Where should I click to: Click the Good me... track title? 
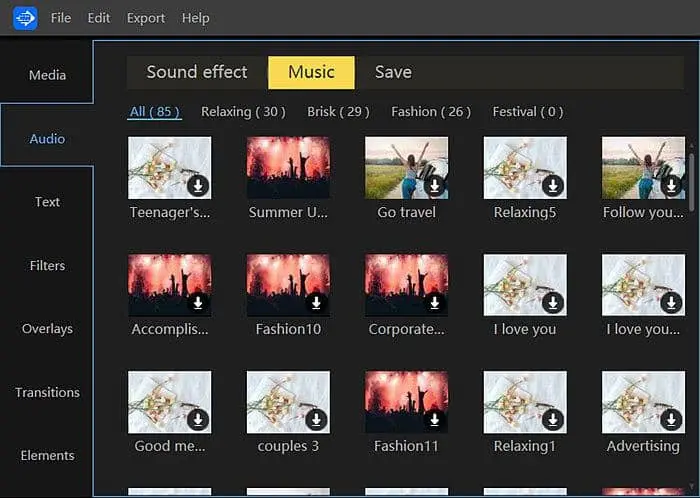[170, 446]
